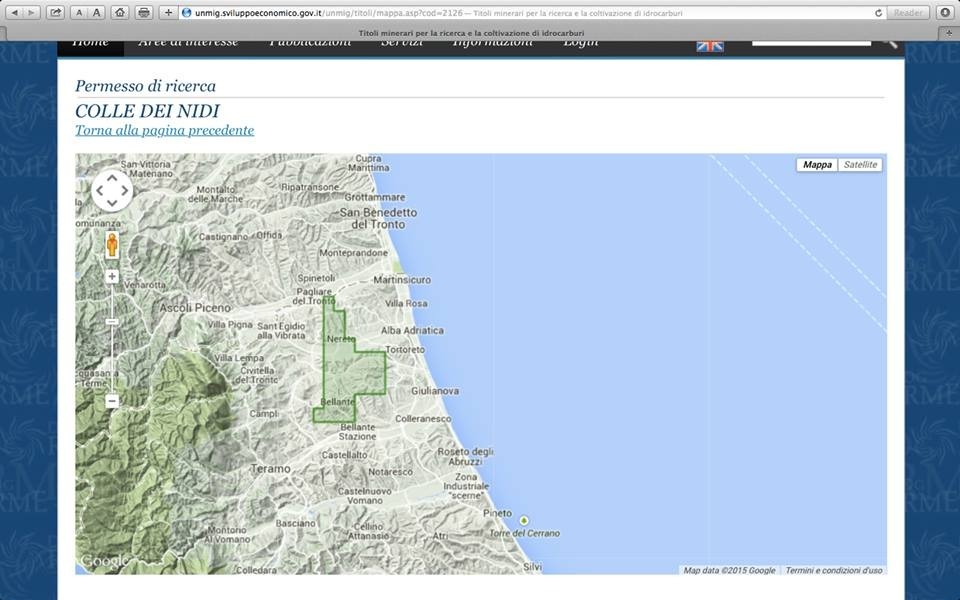Click the home icon in Safari toolbar

pos(120,13)
